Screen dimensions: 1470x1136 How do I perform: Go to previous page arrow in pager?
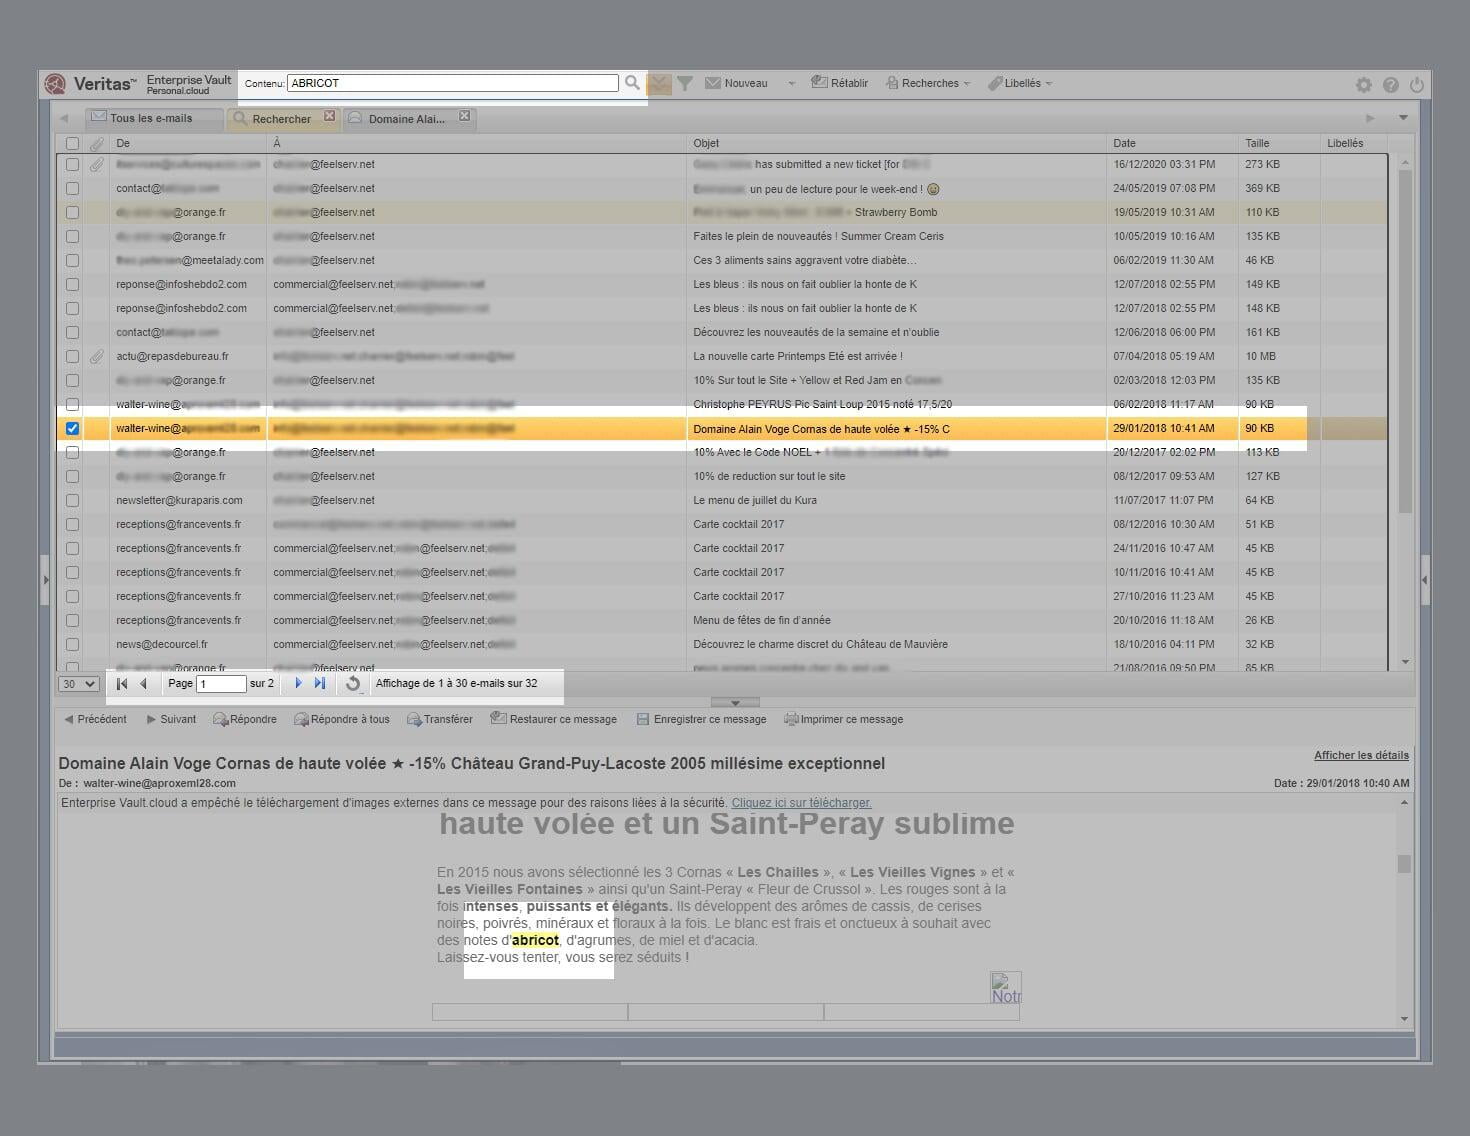(144, 683)
